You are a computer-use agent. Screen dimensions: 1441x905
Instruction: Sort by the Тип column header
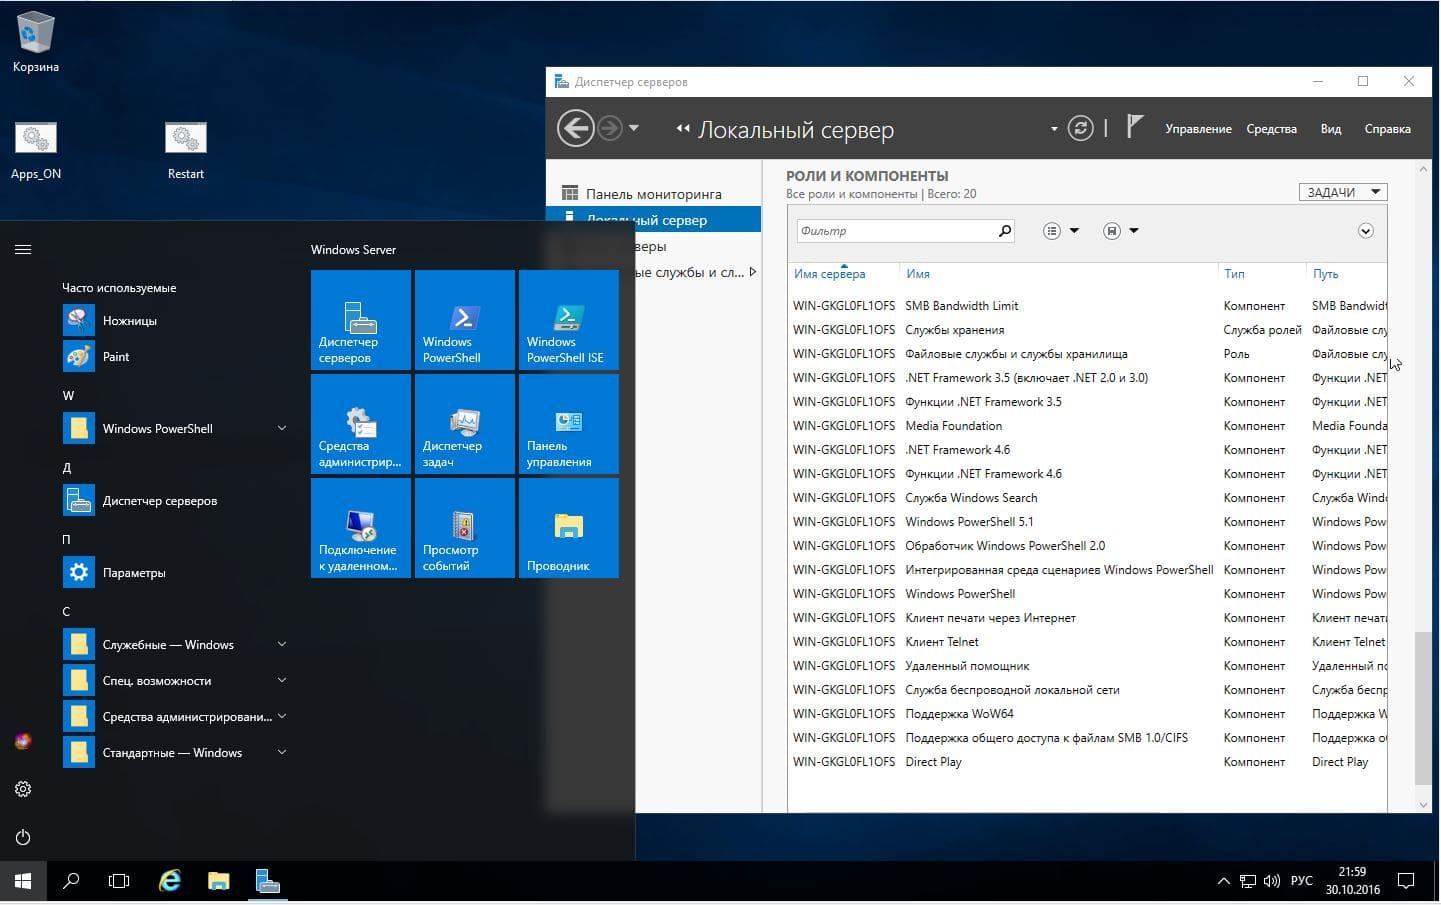pos(1234,274)
